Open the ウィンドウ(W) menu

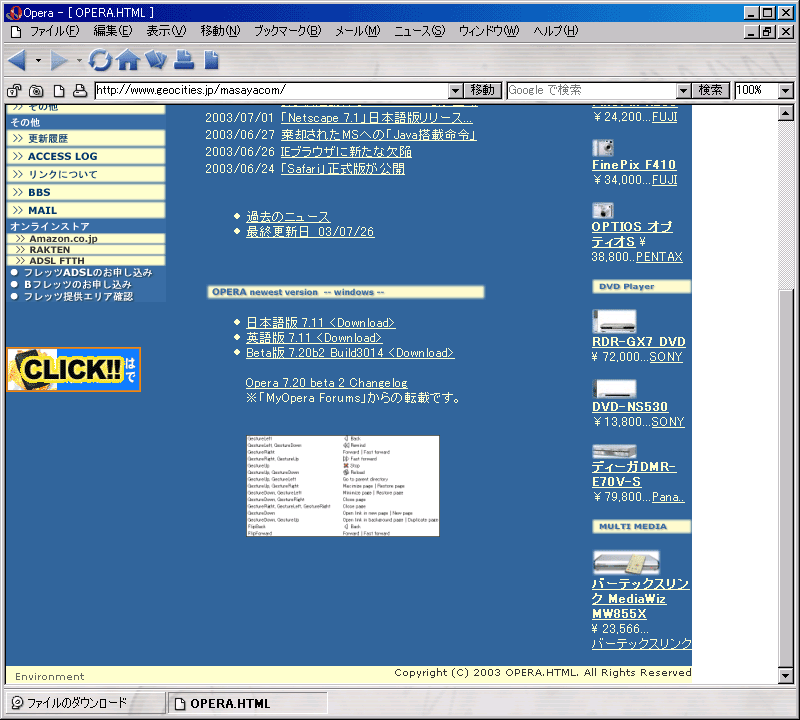489,31
